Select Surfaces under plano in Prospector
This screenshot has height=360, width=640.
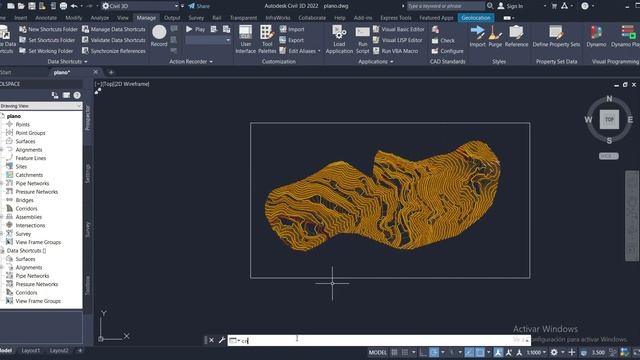click(x=25, y=141)
